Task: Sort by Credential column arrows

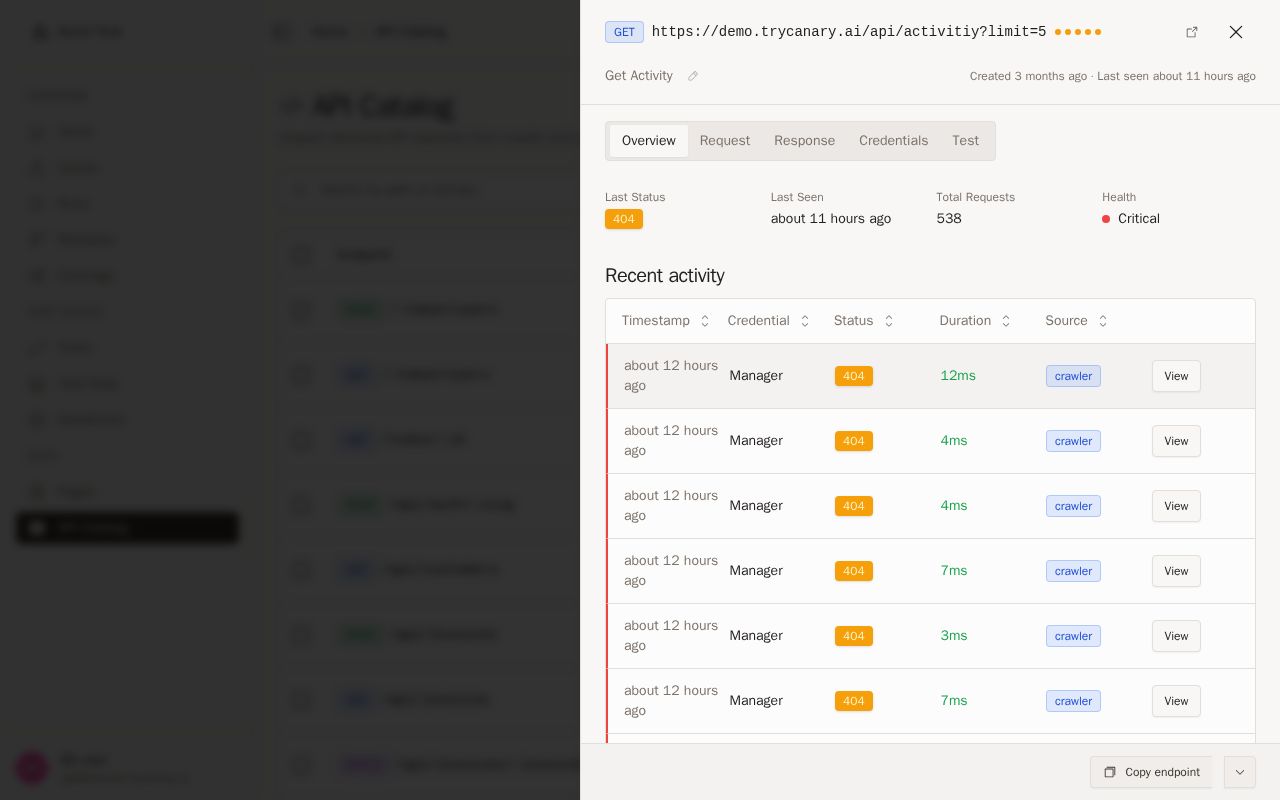Action: [805, 321]
